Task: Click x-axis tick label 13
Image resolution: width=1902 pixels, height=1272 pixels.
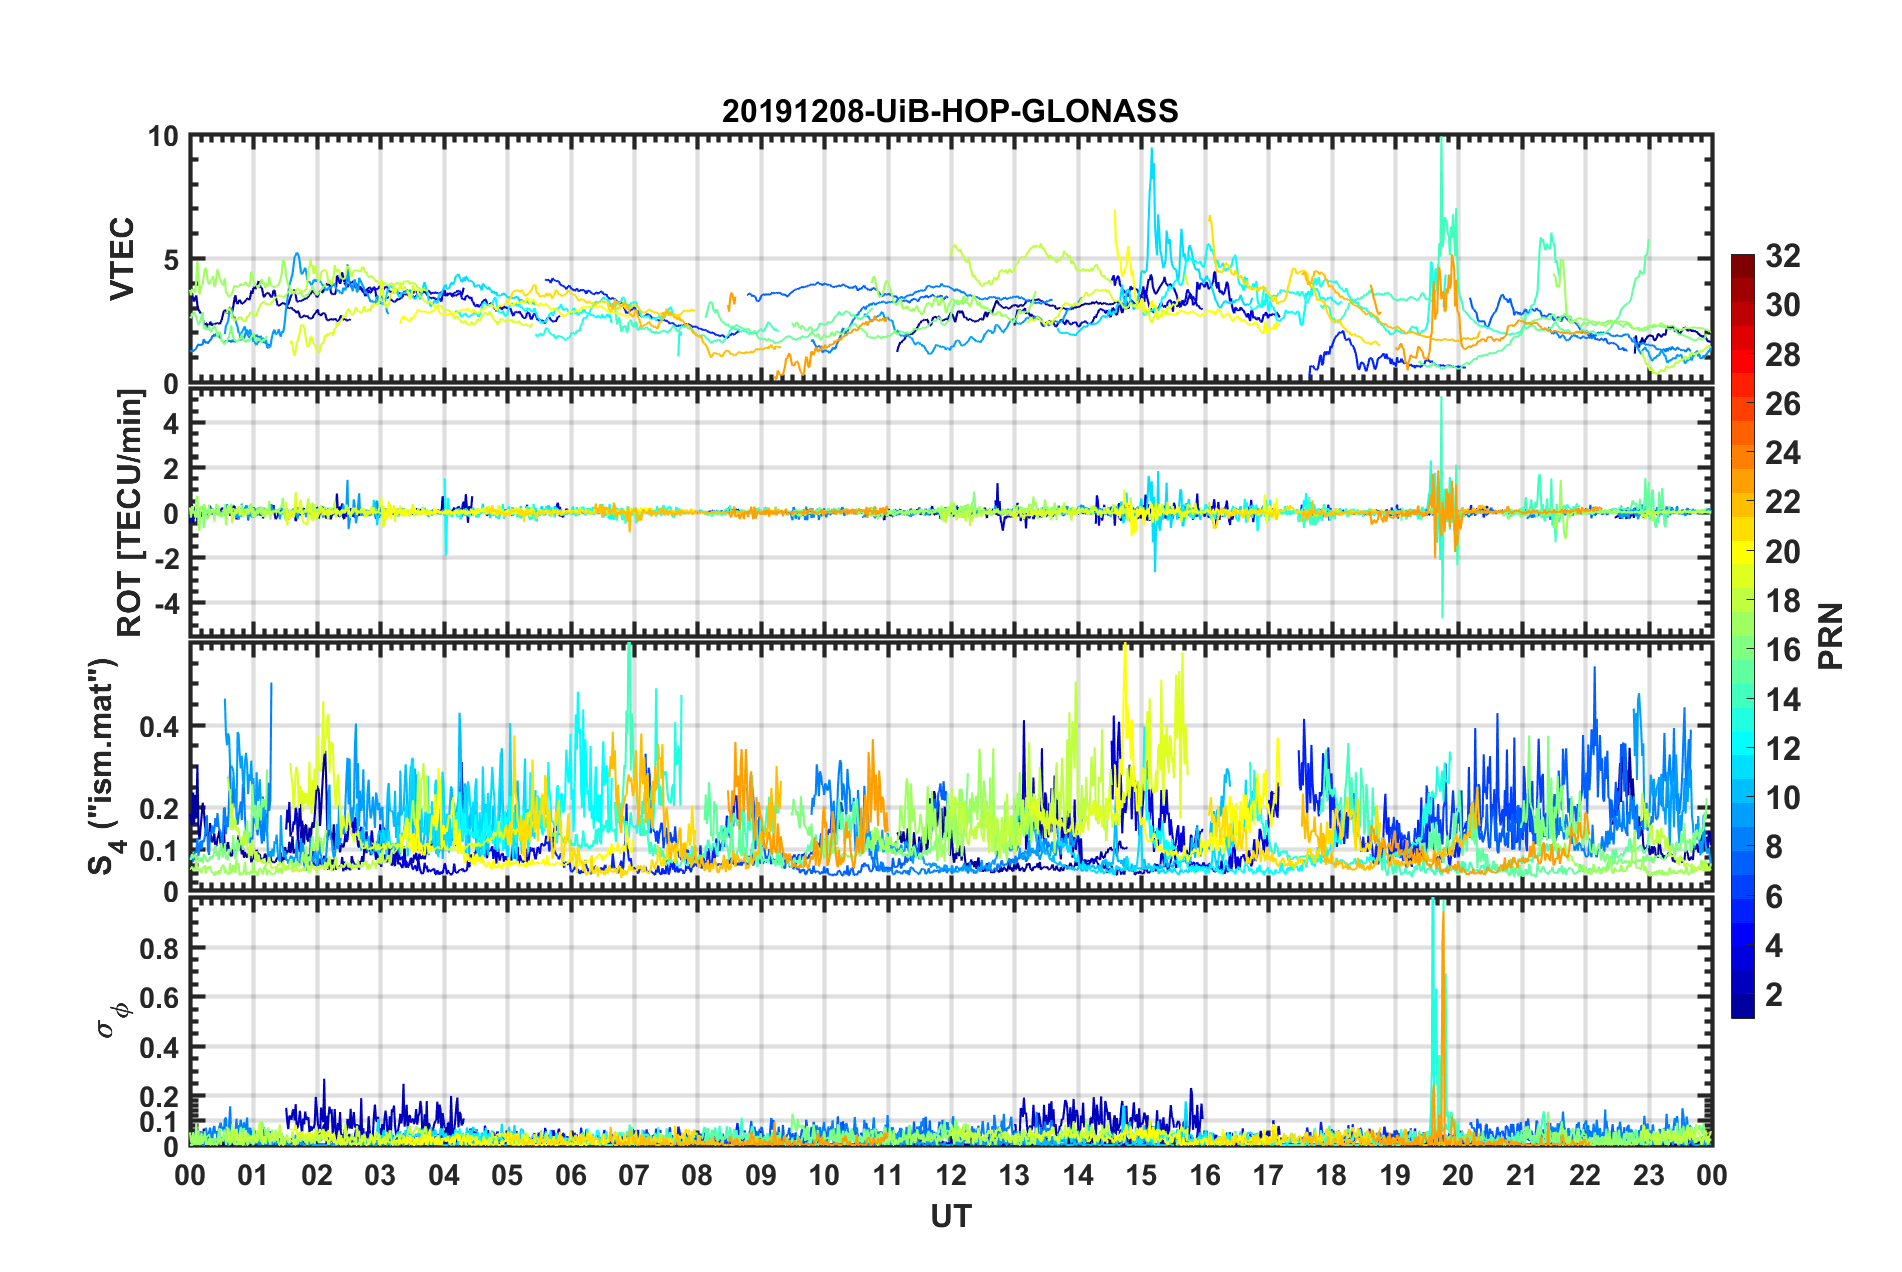Action: point(1014,1175)
